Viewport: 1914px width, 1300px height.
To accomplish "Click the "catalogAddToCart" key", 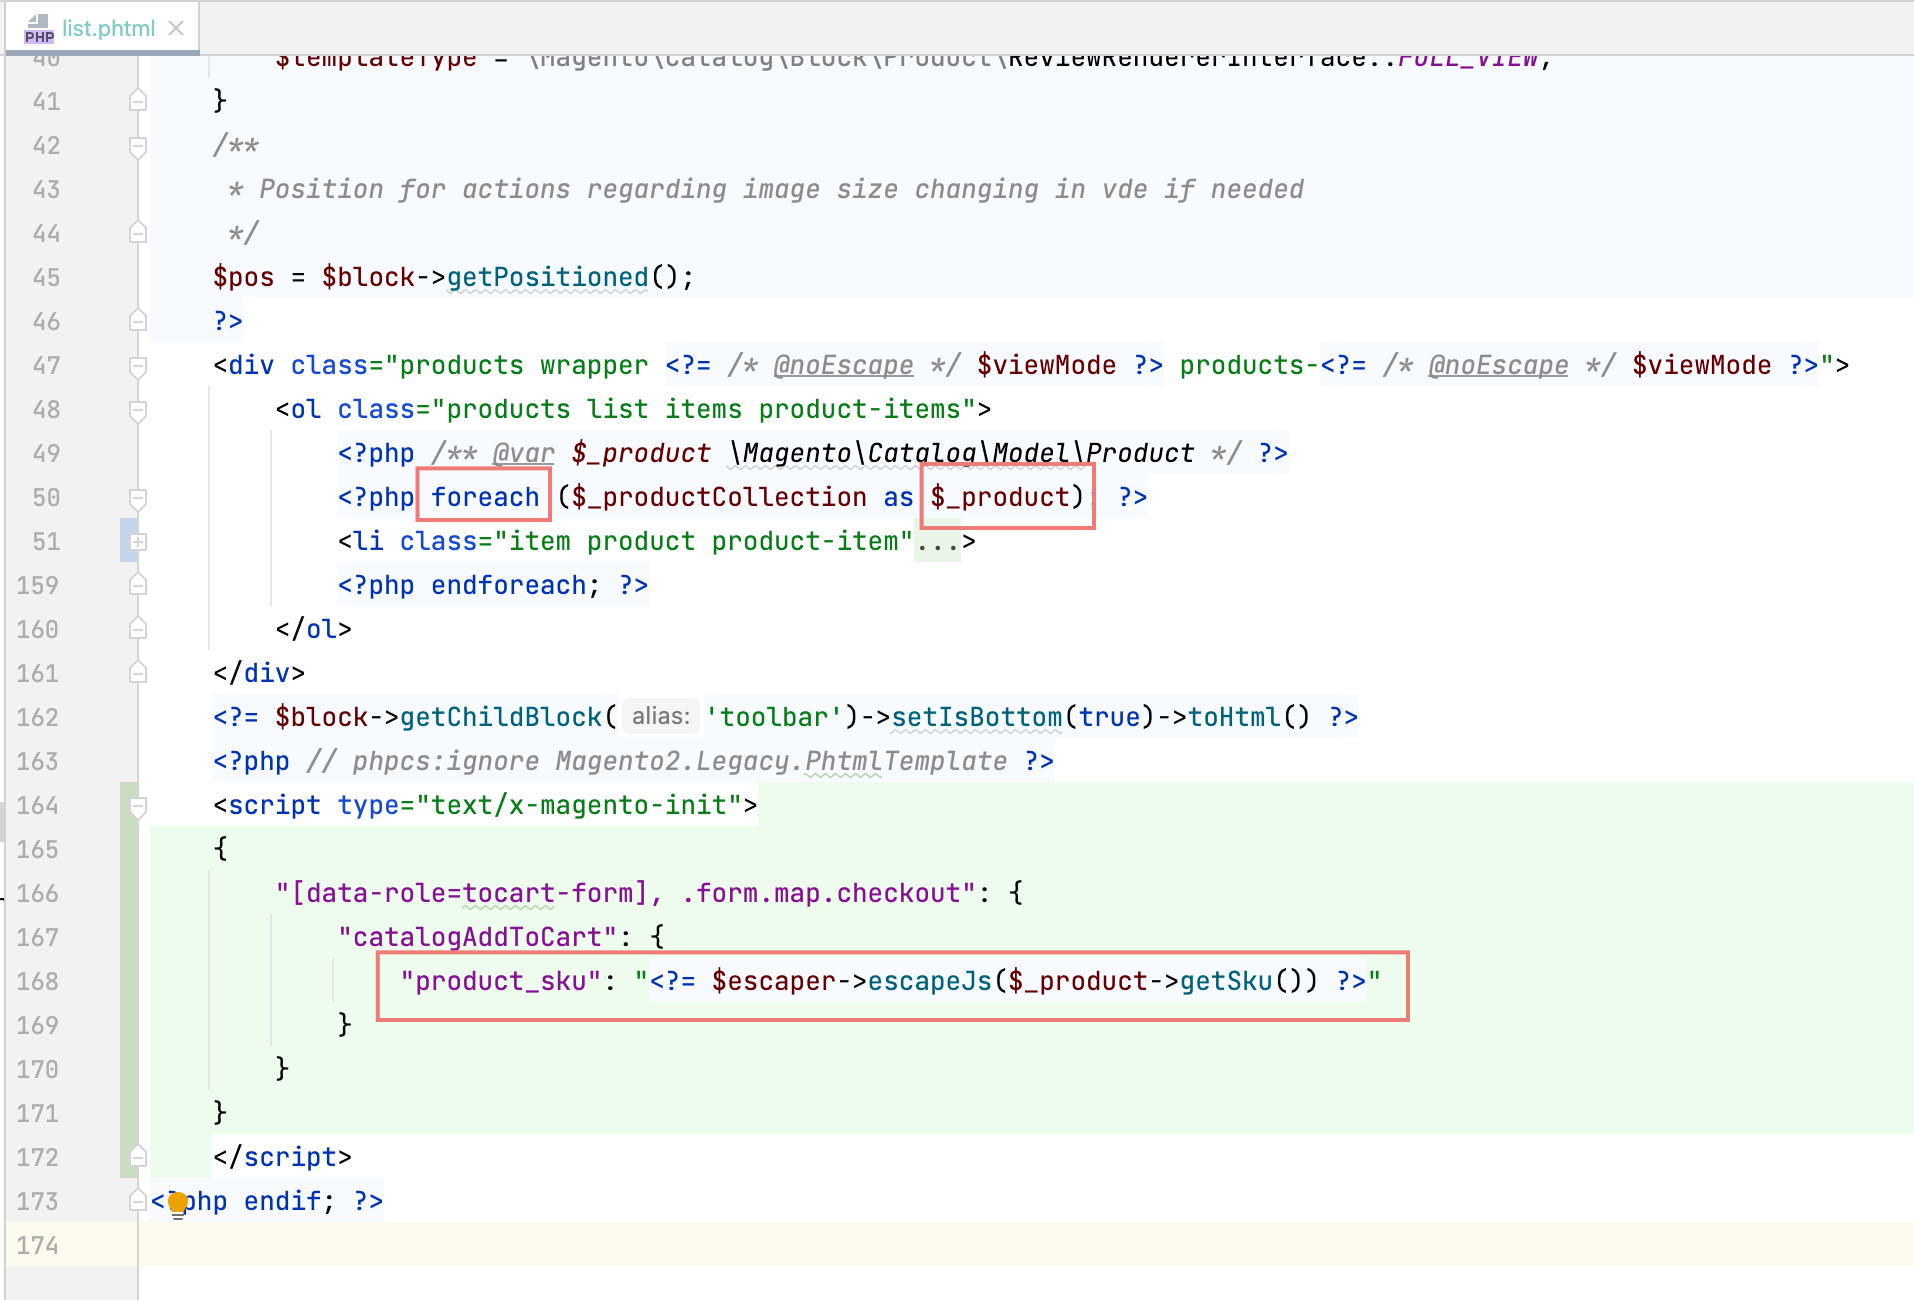I will (x=477, y=937).
